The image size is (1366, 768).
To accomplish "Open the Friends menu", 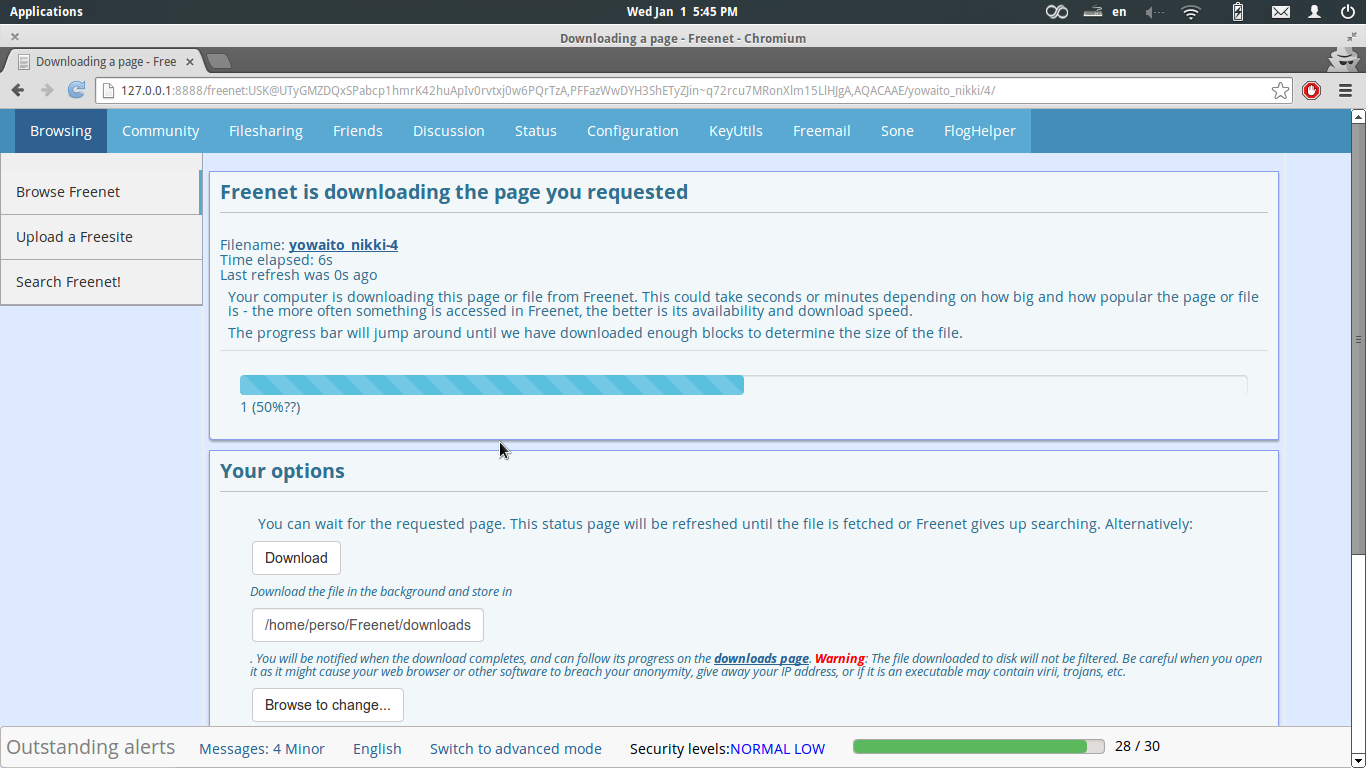I will pos(358,131).
